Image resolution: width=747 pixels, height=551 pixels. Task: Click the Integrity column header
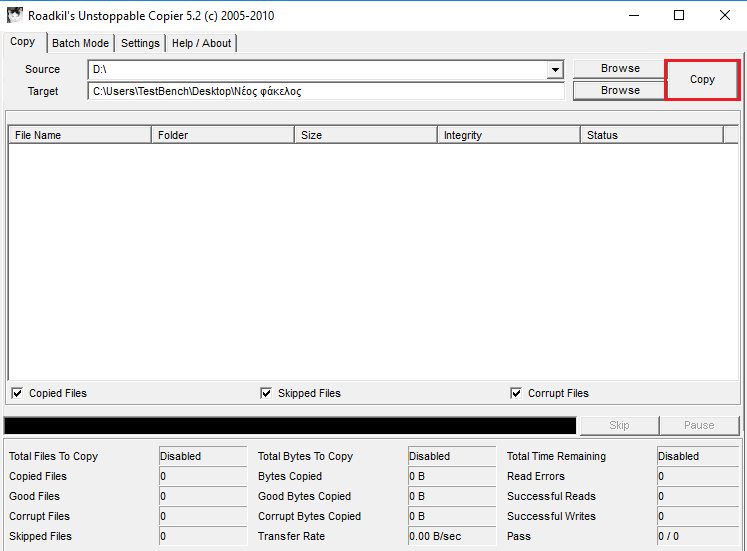tap(508, 135)
